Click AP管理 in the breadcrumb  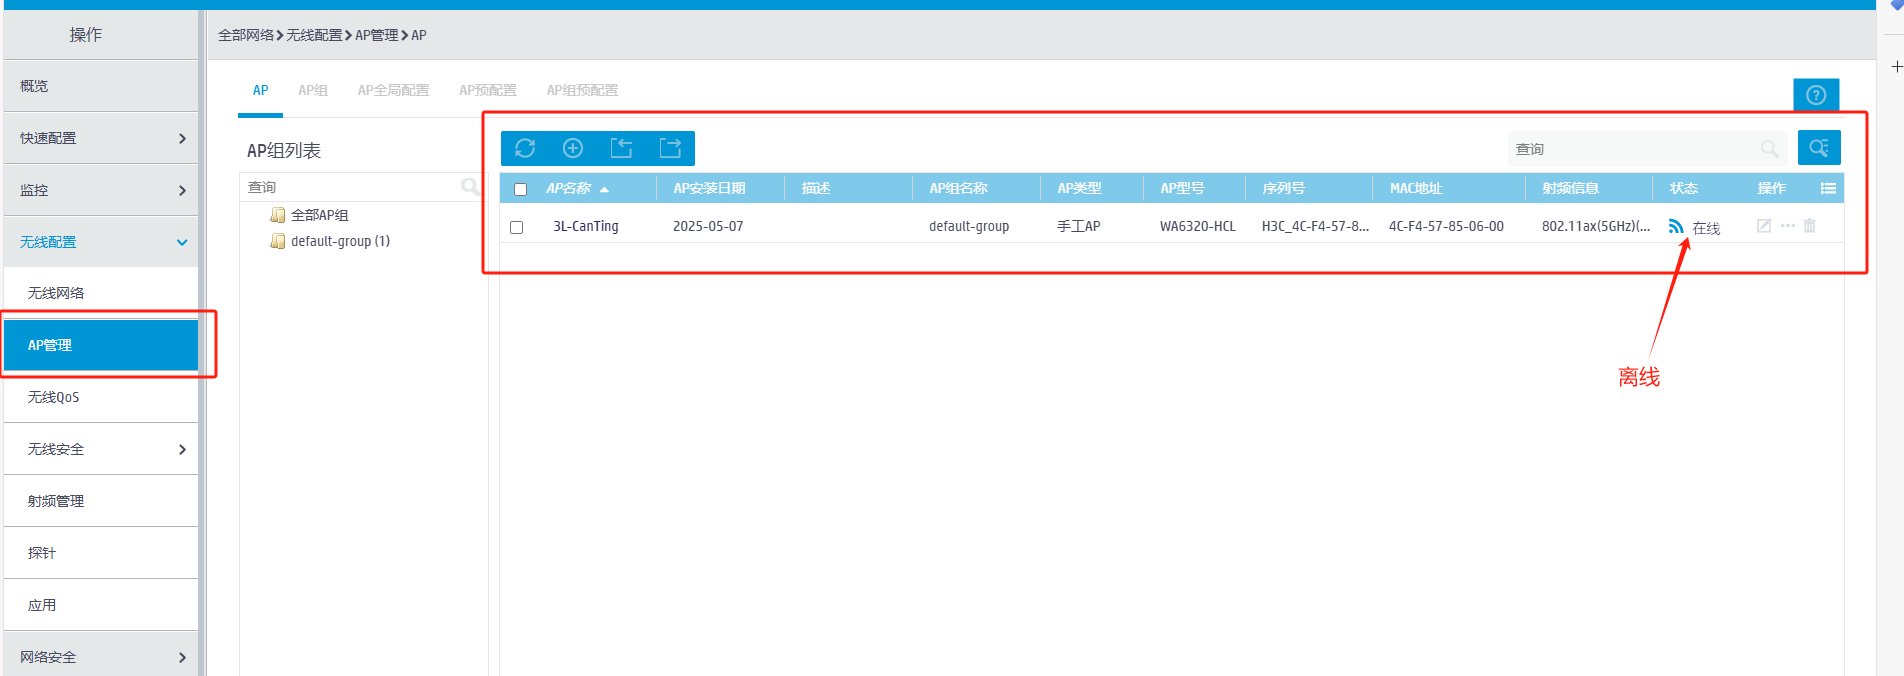[x=377, y=35]
